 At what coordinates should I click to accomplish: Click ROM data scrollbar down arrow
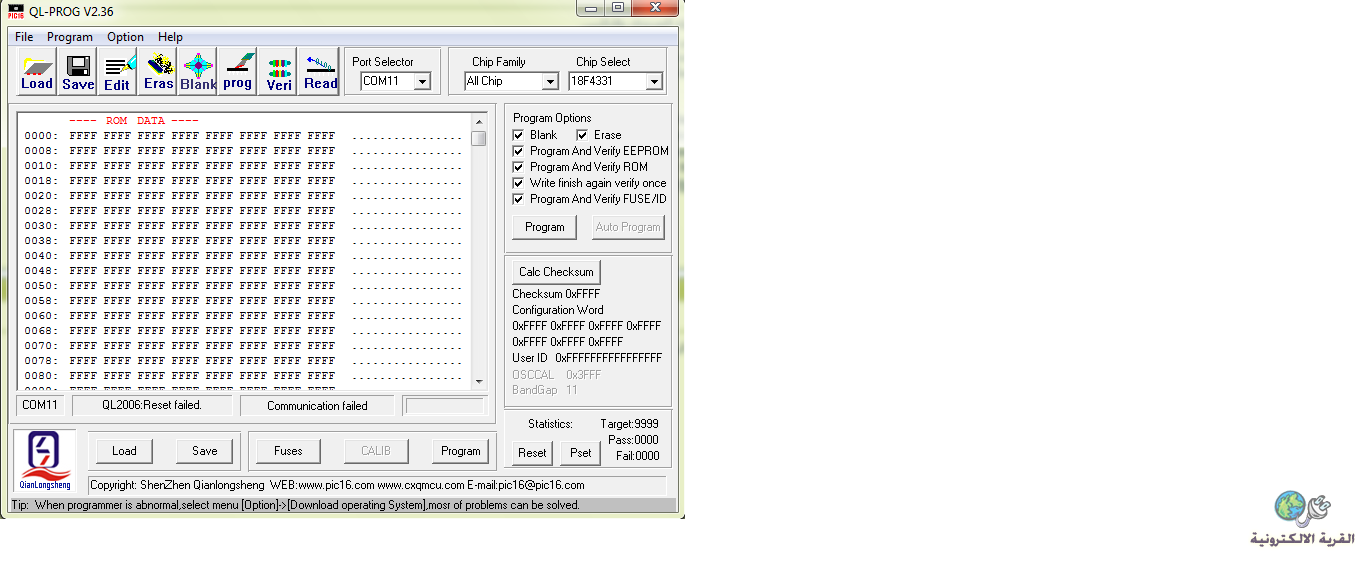coord(479,381)
